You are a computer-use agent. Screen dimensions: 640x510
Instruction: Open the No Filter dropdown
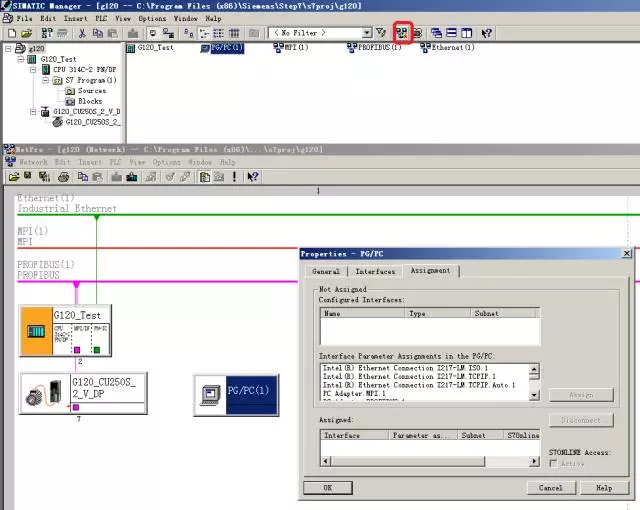[367, 33]
